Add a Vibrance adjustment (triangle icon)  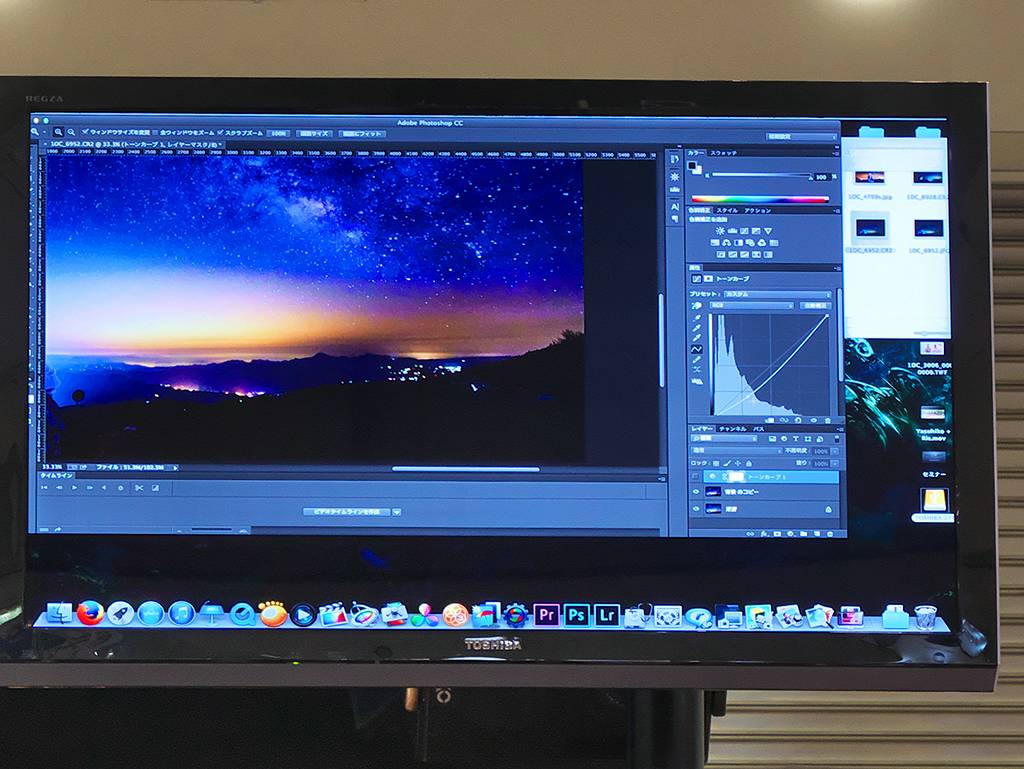click(x=768, y=231)
